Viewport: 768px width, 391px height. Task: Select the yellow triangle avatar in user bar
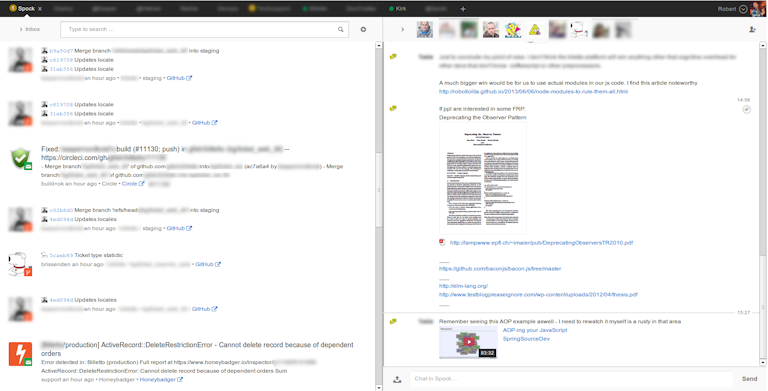tap(534, 30)
